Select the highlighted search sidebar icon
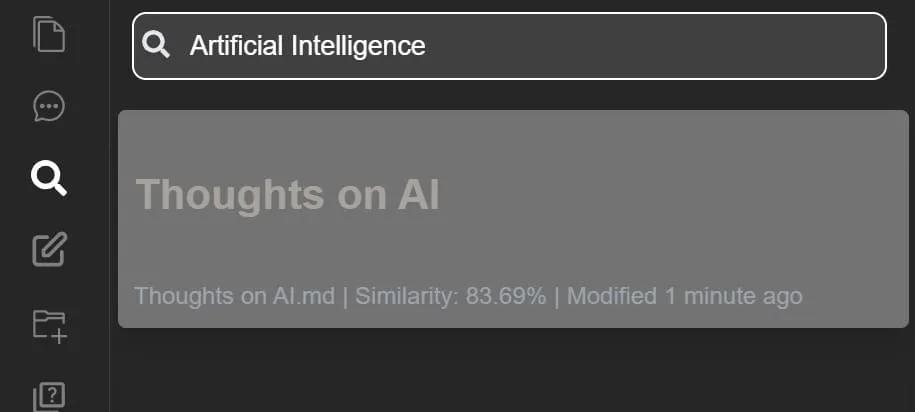This screenshot has height=412, width=915. coord(49,178)
